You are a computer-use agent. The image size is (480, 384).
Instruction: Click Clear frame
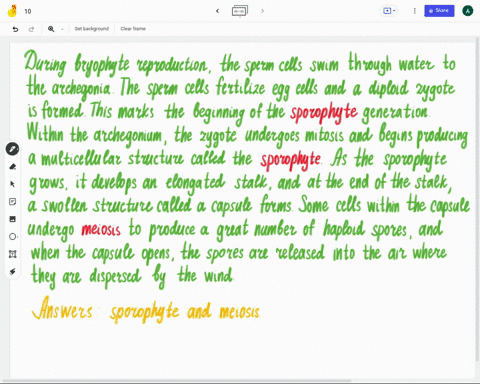click(x=133, y=29)
